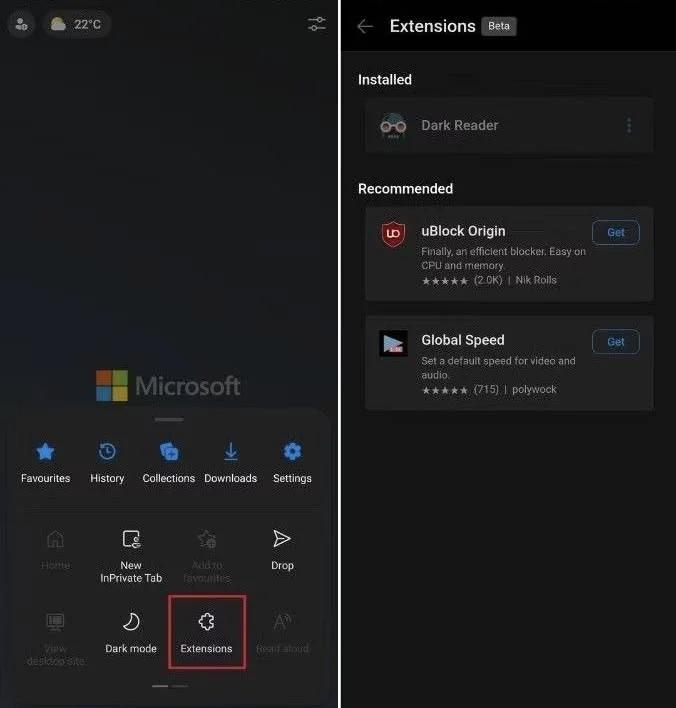Tap the Beta badge

point(499,26)
